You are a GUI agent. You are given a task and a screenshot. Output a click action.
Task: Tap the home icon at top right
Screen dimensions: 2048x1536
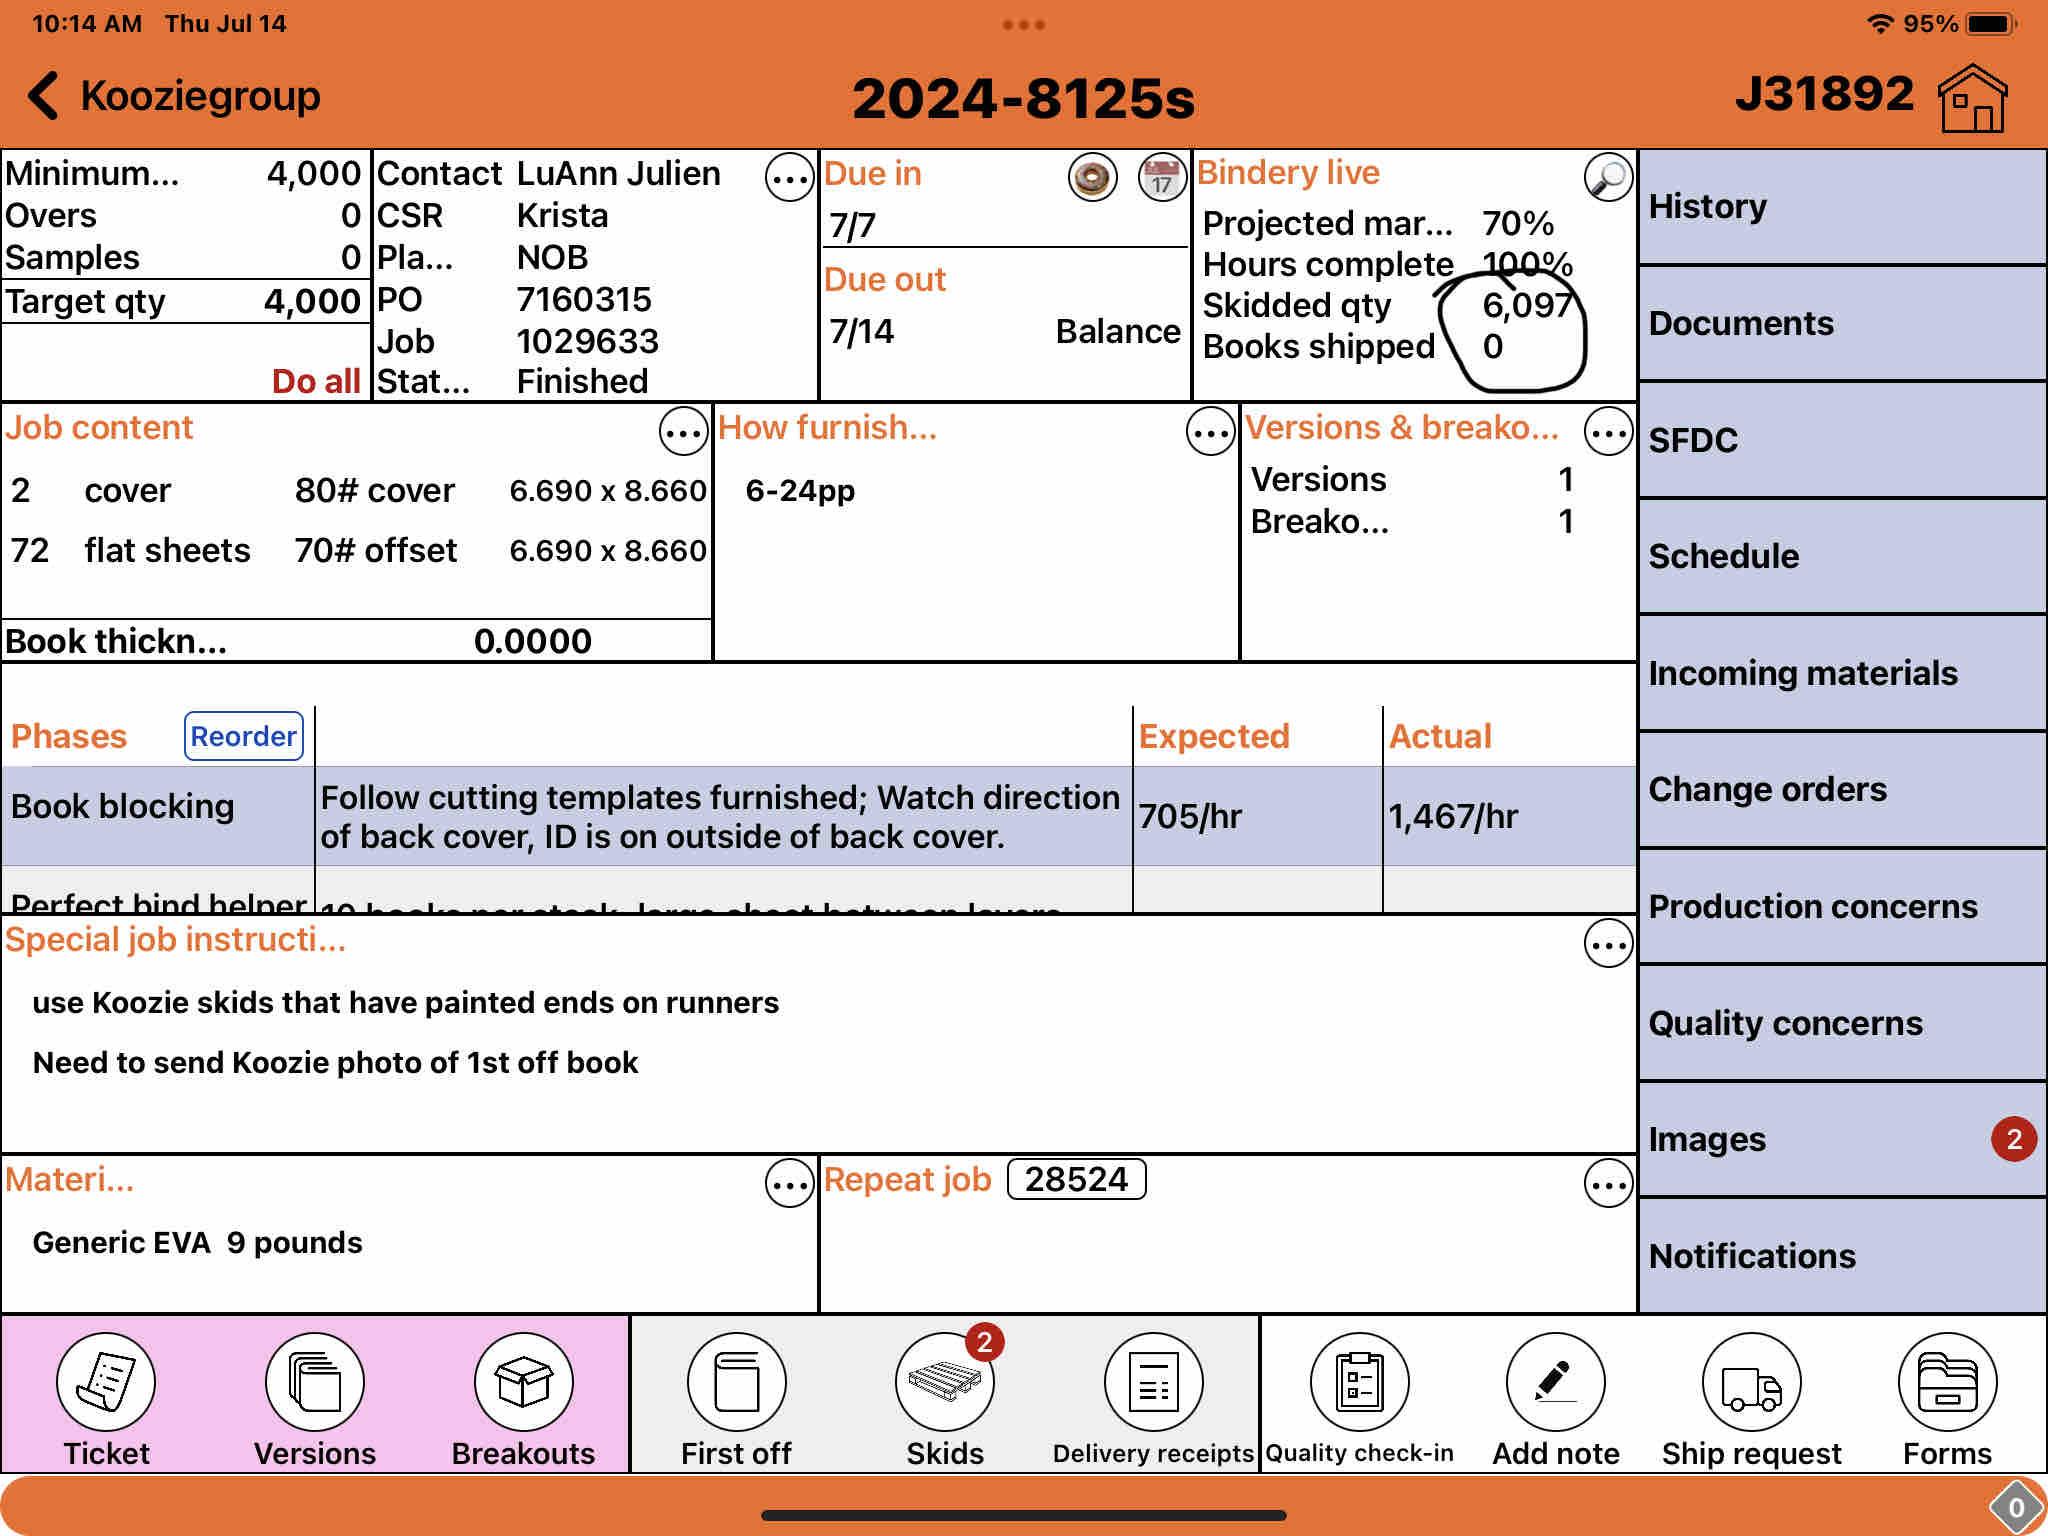coord(1972,98)
